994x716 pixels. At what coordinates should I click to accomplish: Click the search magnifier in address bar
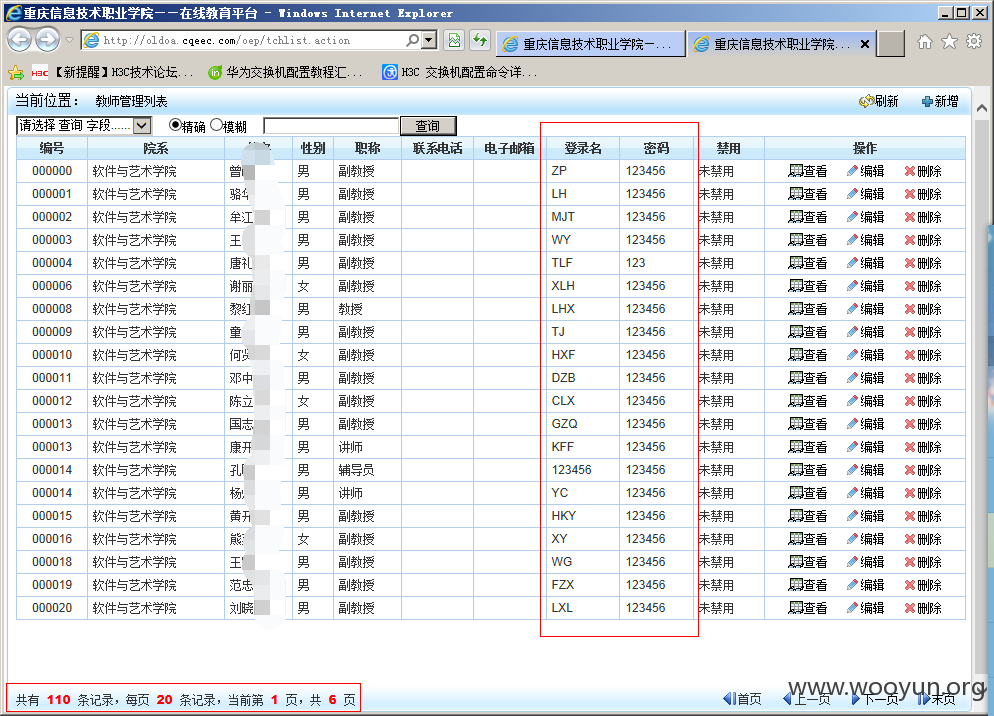click(x=413, y=40)
